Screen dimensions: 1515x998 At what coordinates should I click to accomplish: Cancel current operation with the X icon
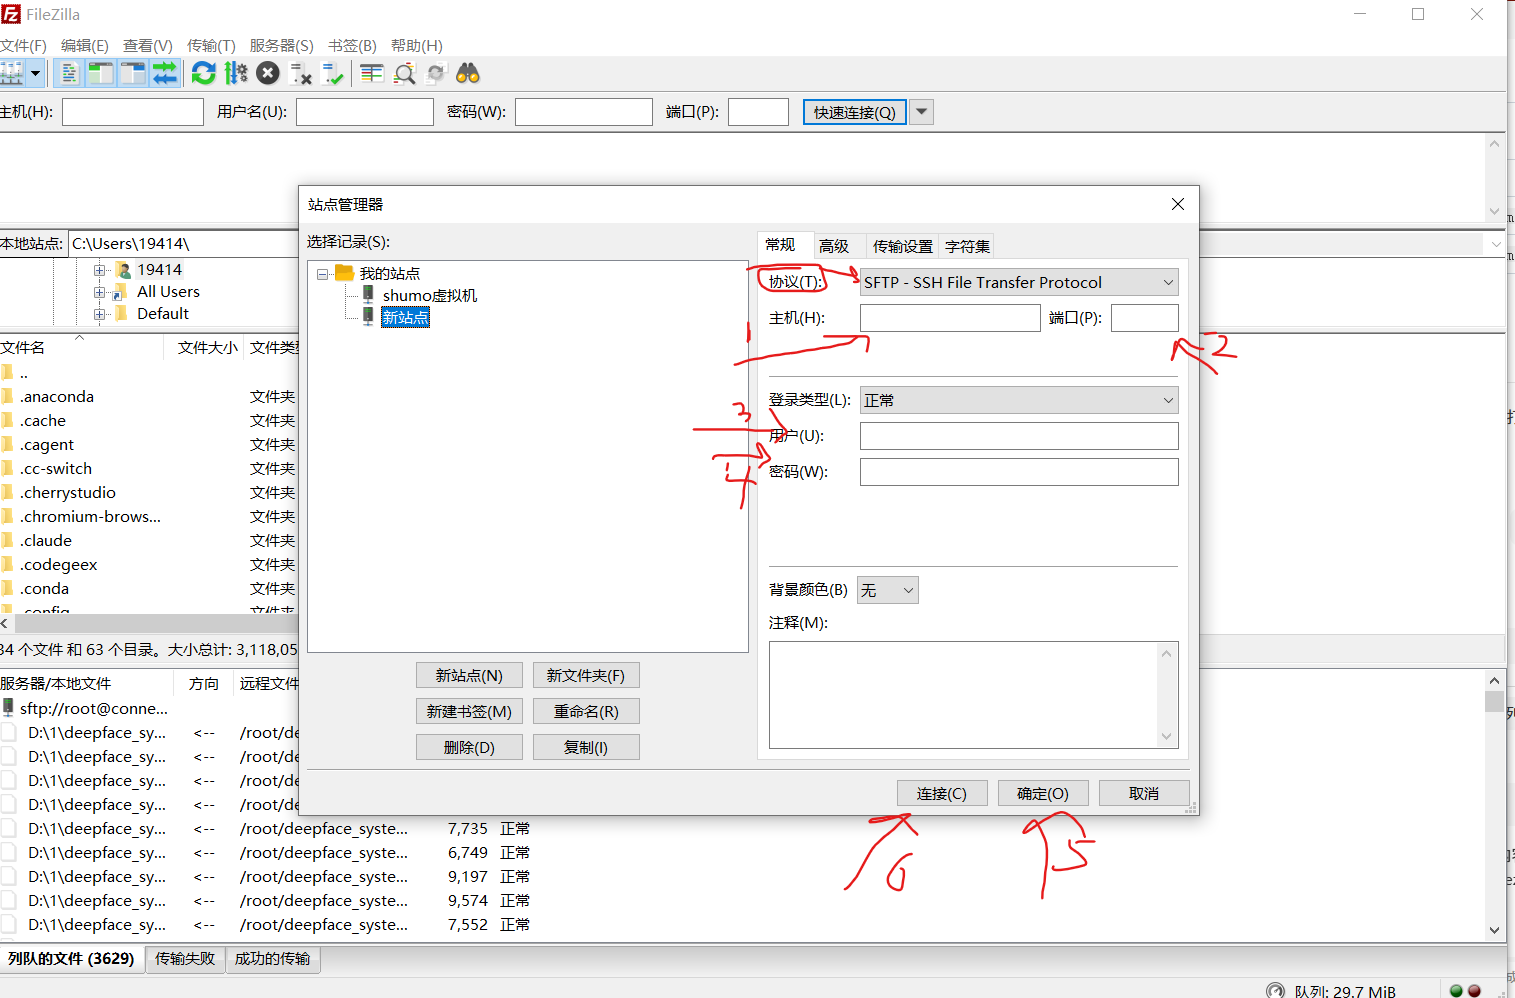pos(268,73)
